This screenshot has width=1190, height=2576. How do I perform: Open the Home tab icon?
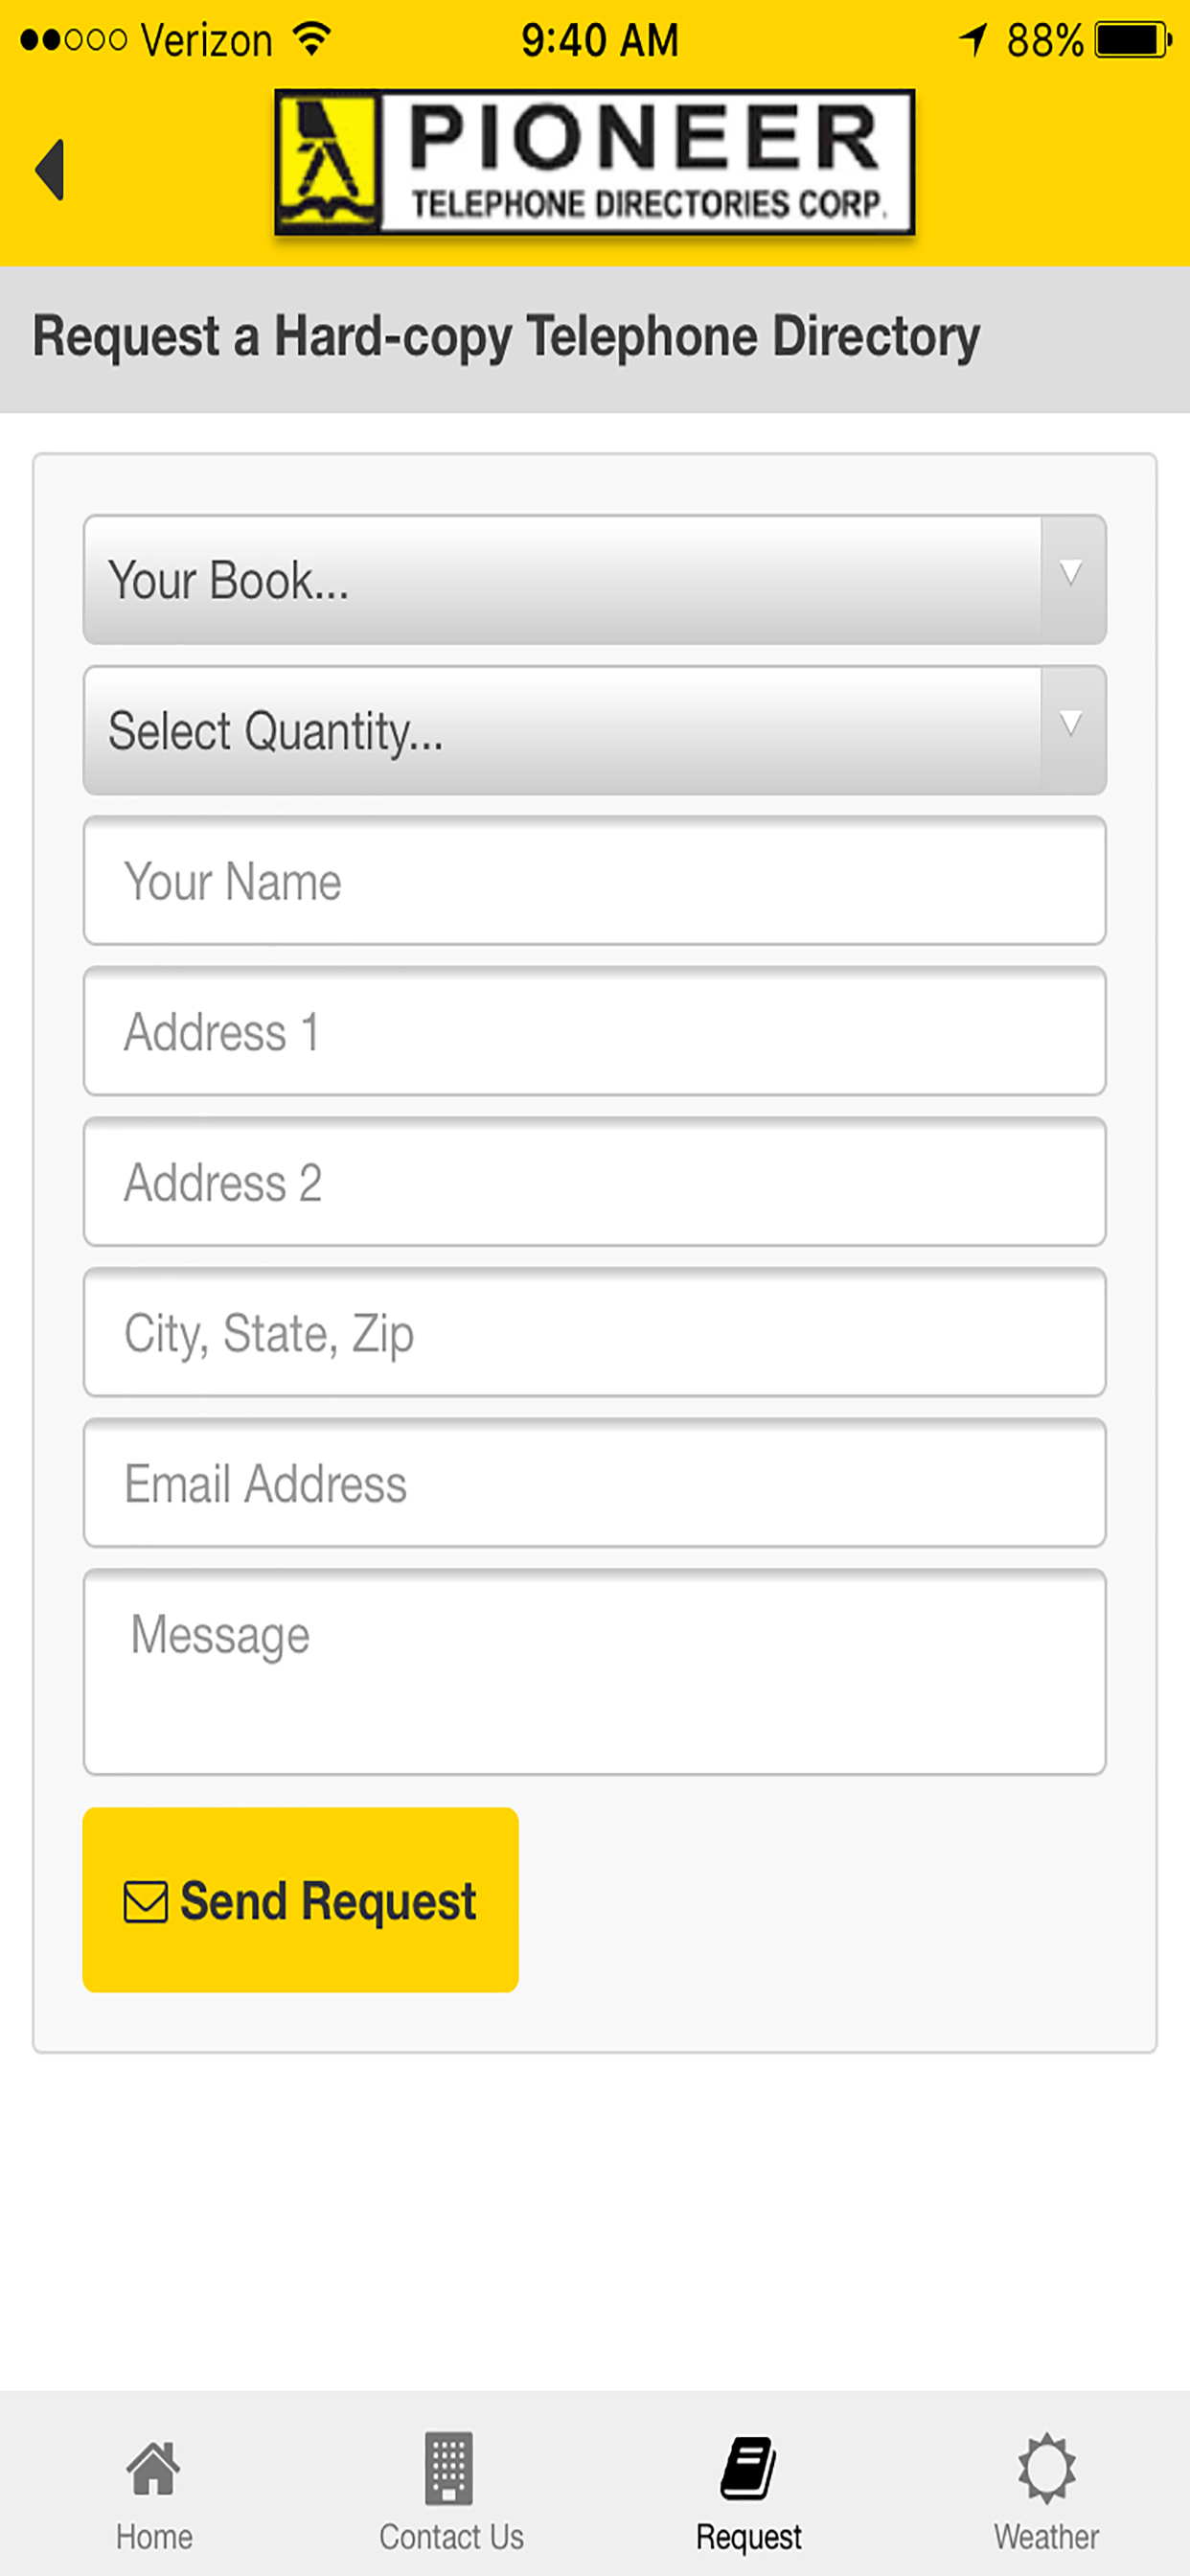(x=153, y=2468)
